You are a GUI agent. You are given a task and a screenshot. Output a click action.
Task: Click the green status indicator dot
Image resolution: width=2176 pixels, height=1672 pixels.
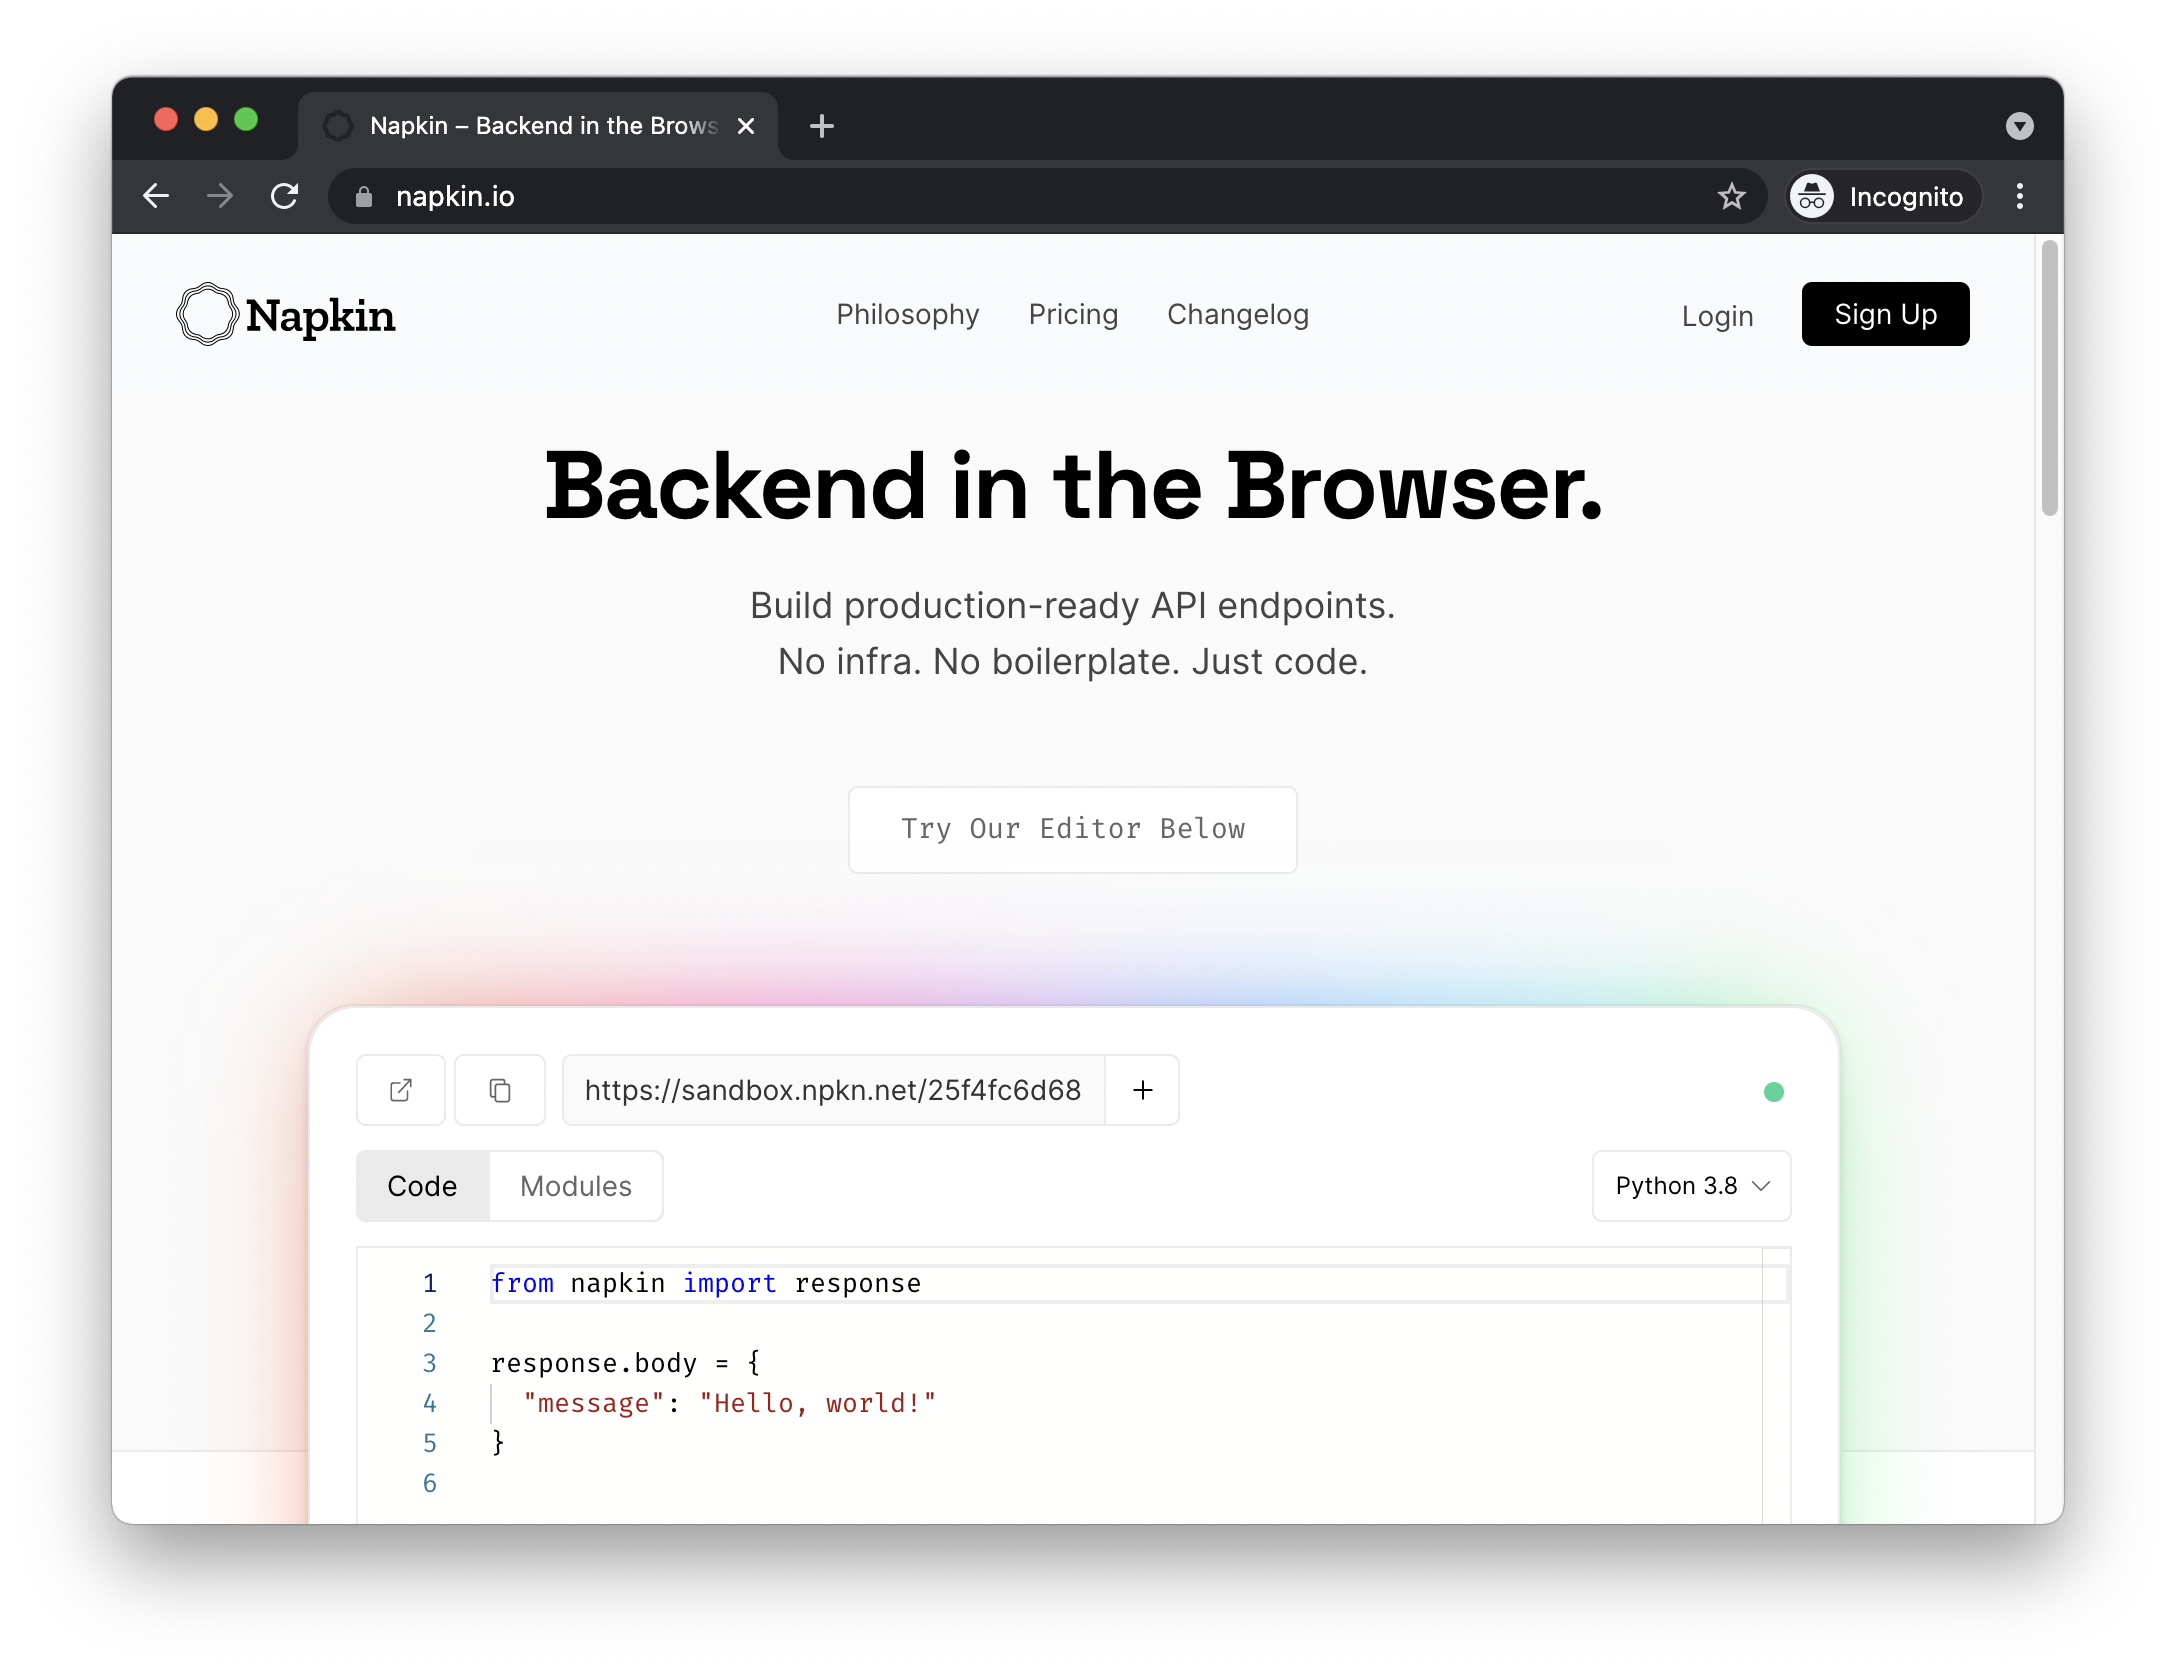click(x=1773, y=1092)
